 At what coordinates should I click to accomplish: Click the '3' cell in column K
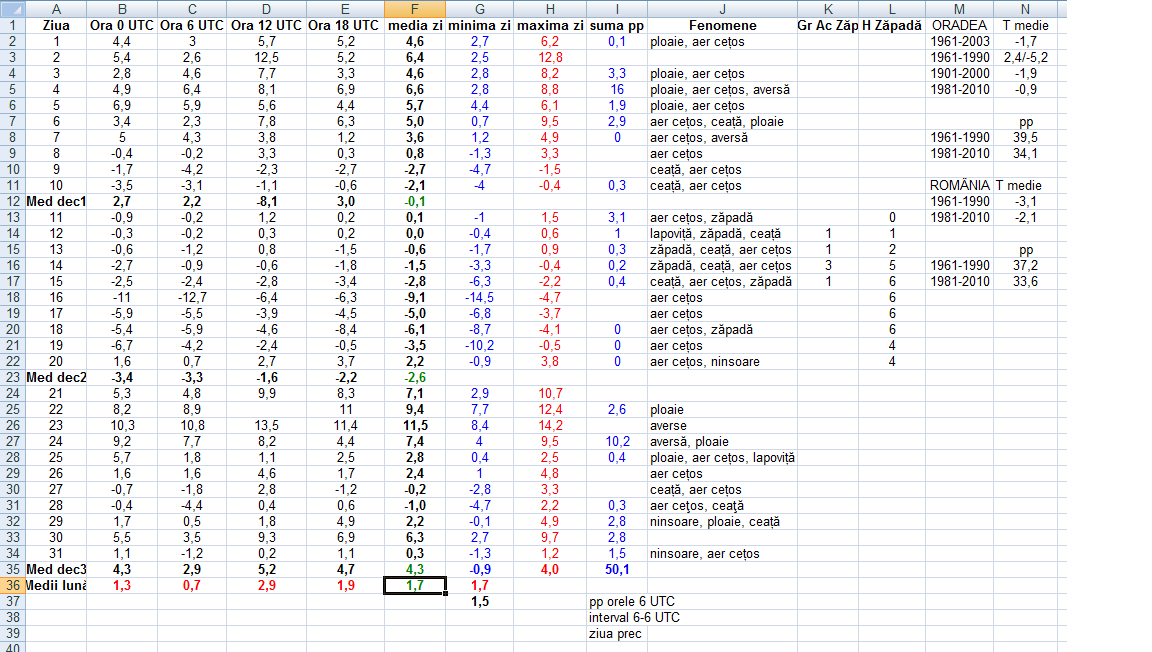click(828, 265)
